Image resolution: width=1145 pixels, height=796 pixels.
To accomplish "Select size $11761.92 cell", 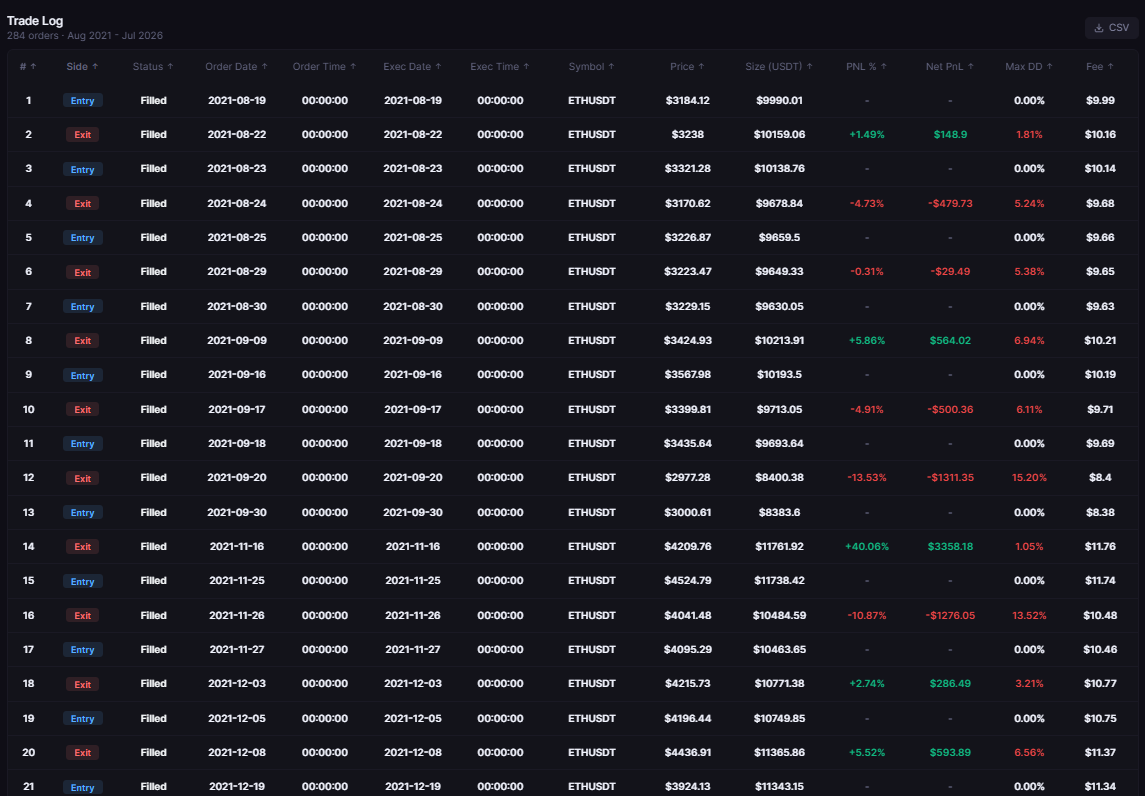I will point(779,546).
